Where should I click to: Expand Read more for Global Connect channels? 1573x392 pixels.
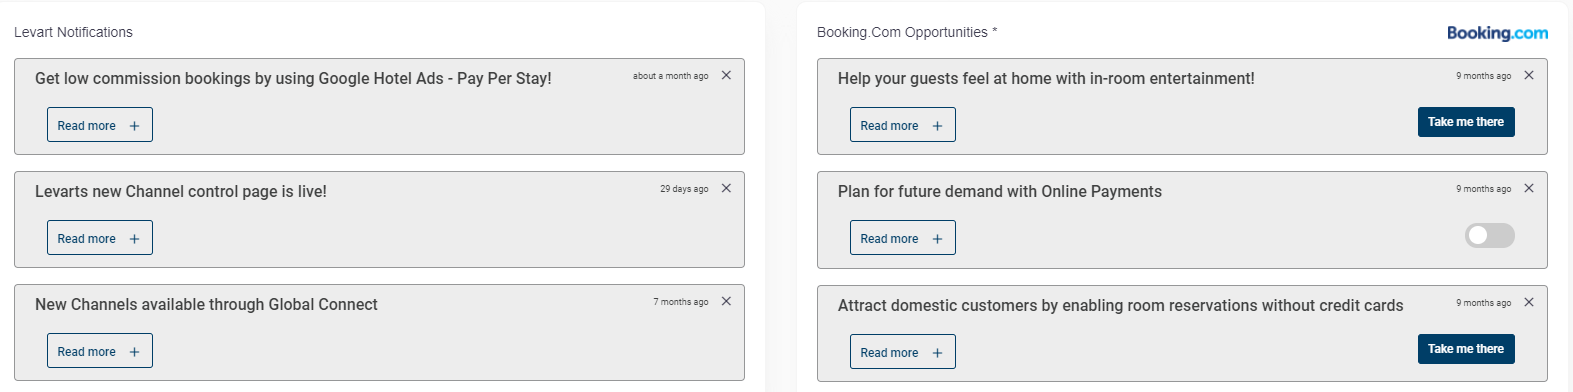pyautogui.click(x=100, y=351)
